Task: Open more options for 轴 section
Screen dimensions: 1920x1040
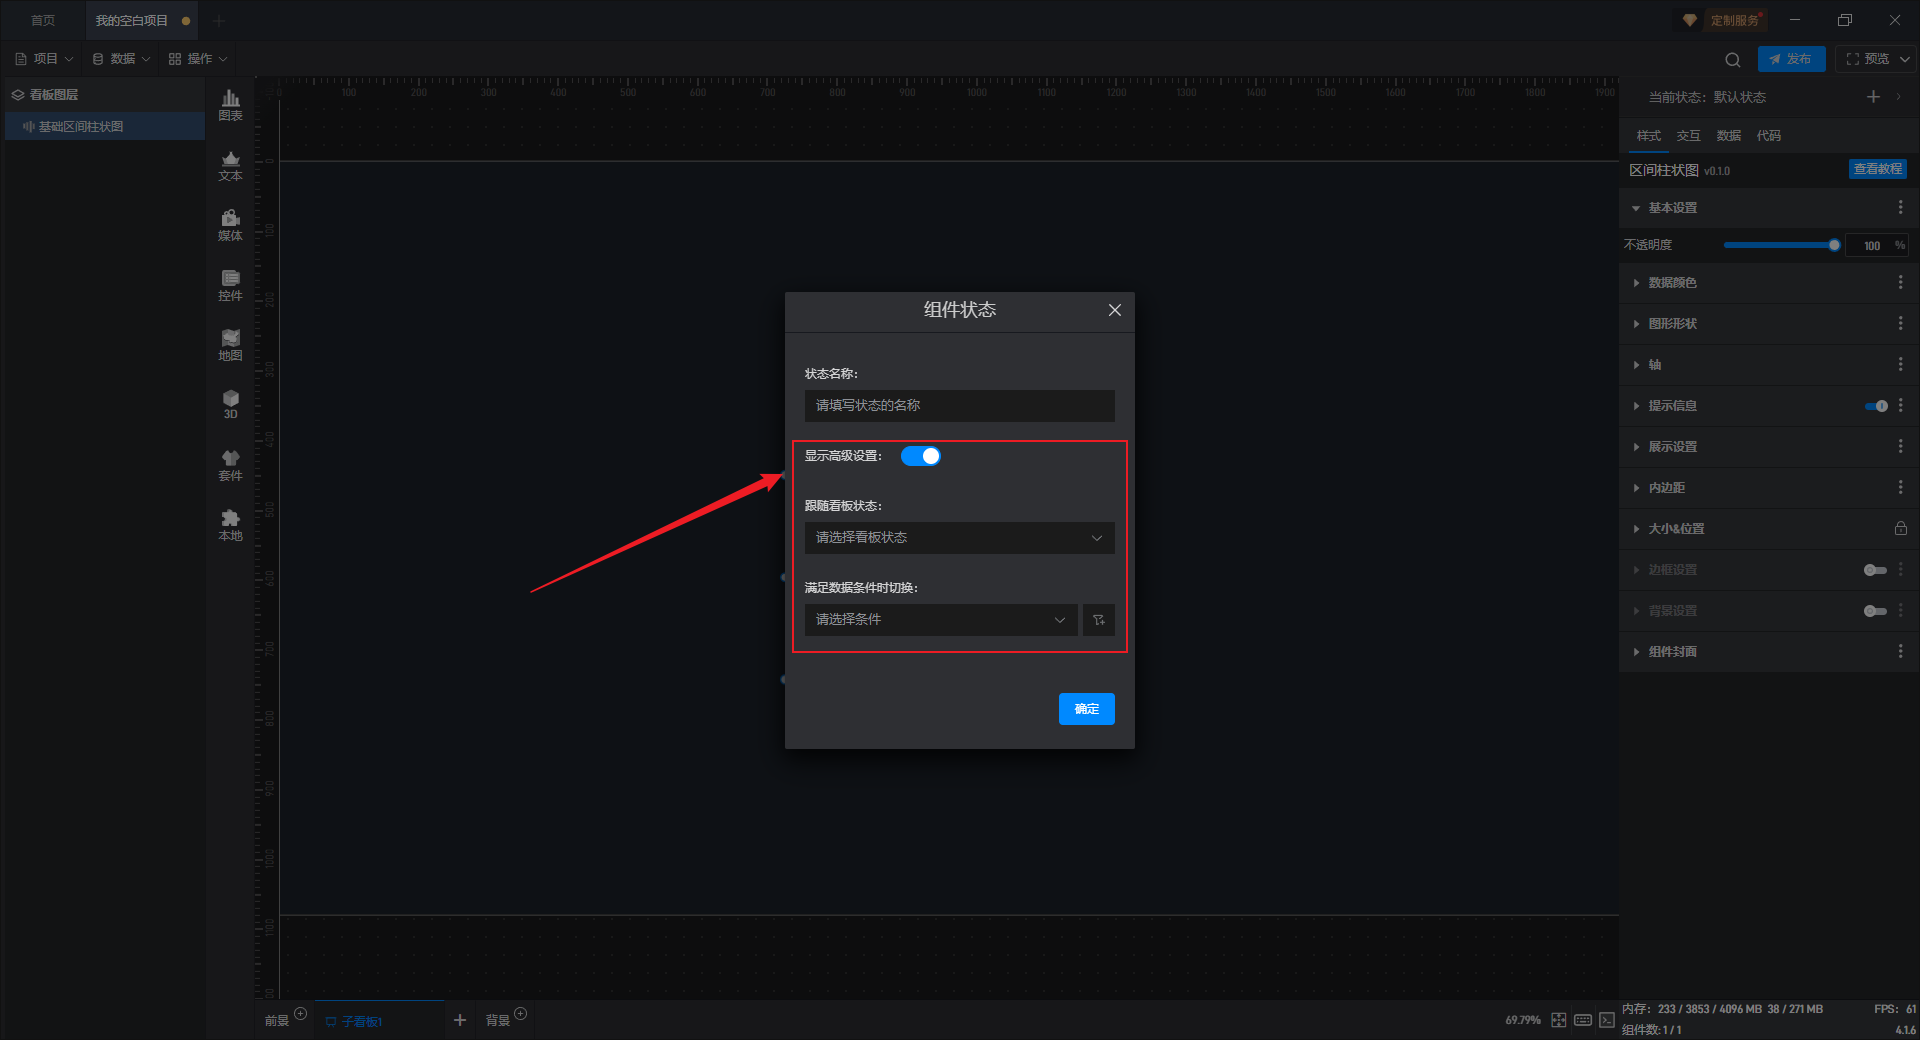Action: [x=1900, y=365]
